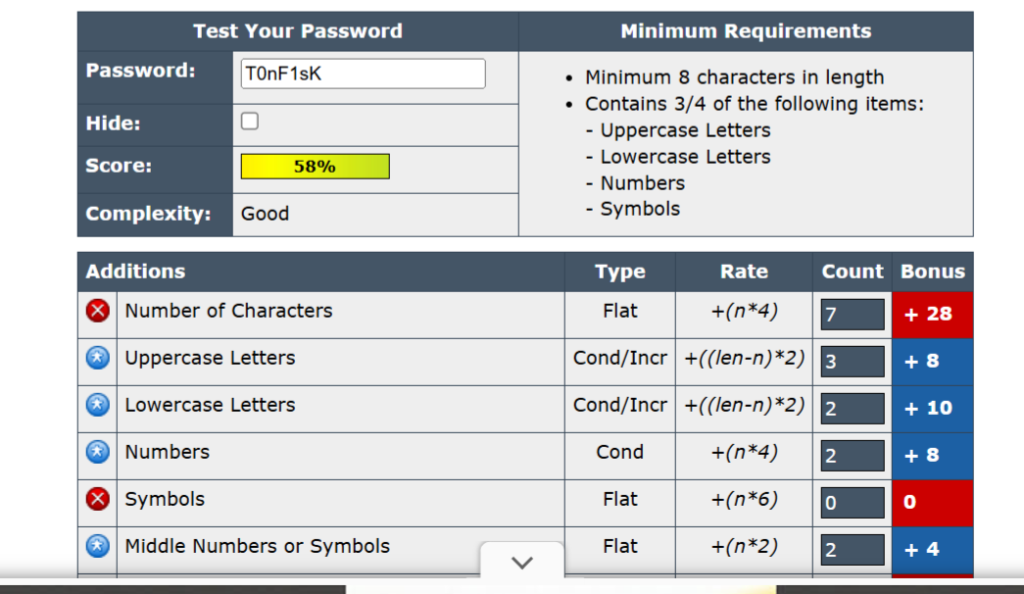Viewport: 1024px width, 594px height.
Task: Click the blue icon beside Numbers row
Action: 97,452
